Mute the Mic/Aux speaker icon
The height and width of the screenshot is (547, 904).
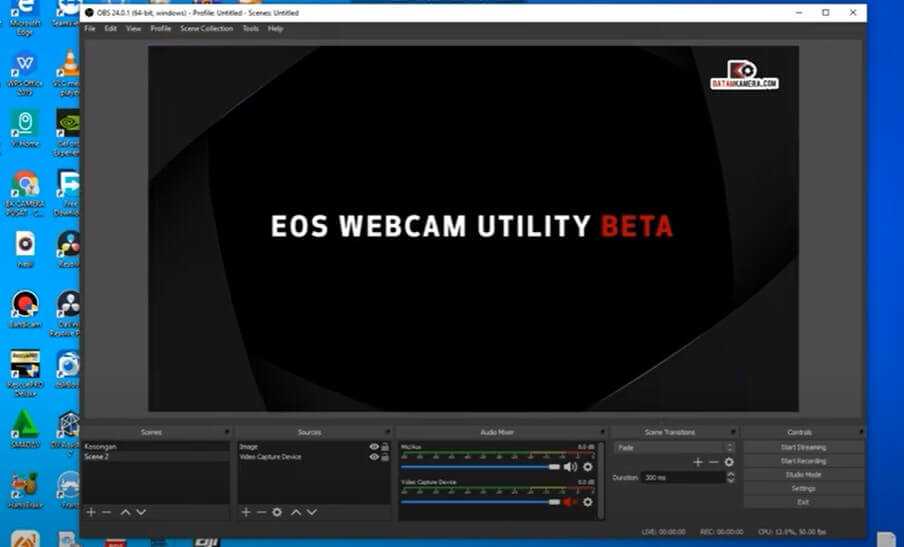point(570,467)
